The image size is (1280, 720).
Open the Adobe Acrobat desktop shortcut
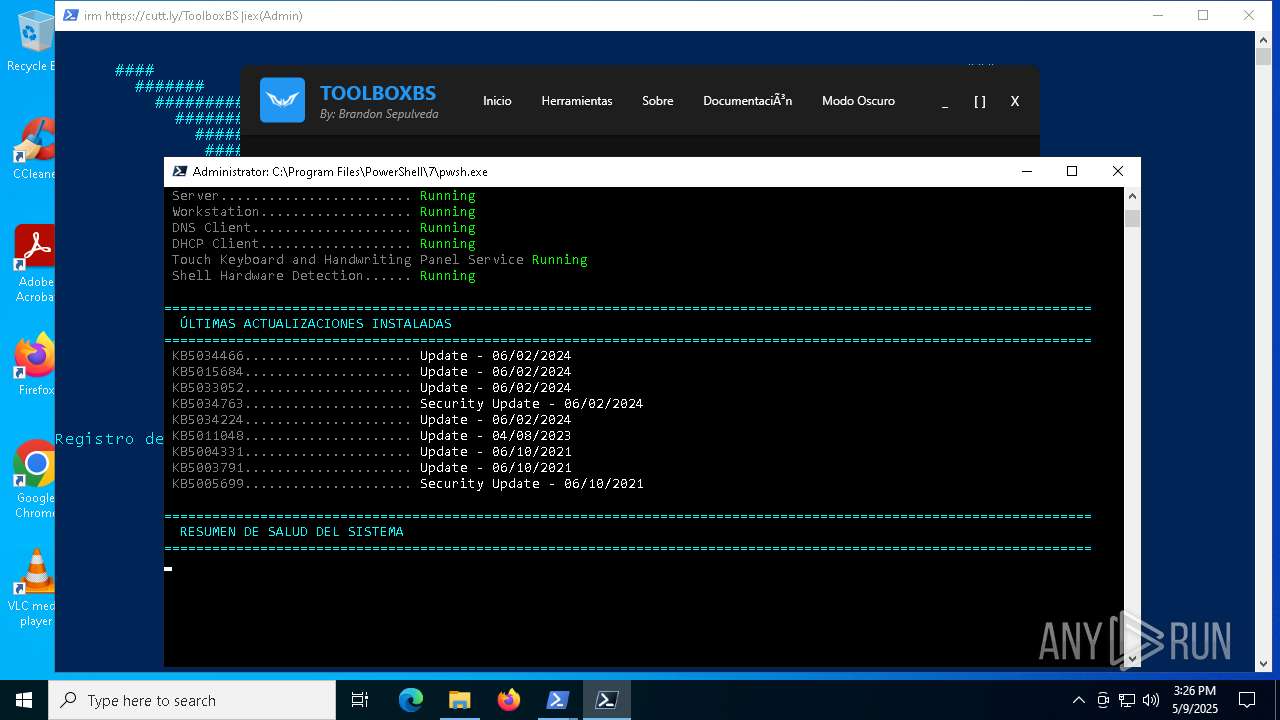click(34, 263)
